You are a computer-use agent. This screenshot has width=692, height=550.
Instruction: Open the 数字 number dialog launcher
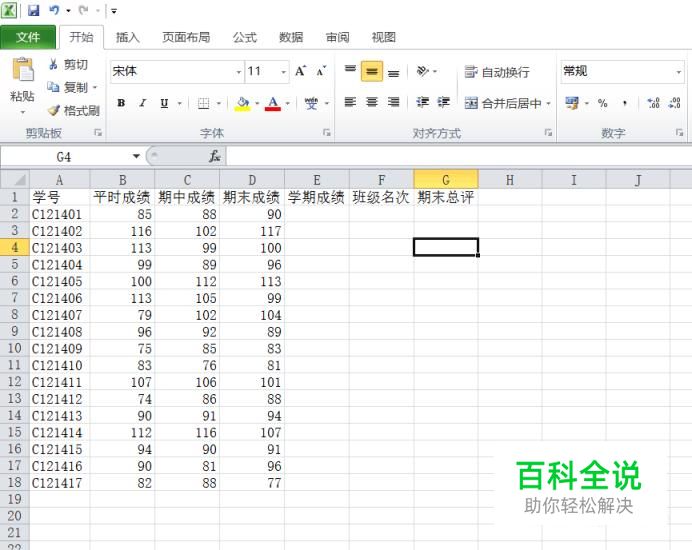(679, 132)
